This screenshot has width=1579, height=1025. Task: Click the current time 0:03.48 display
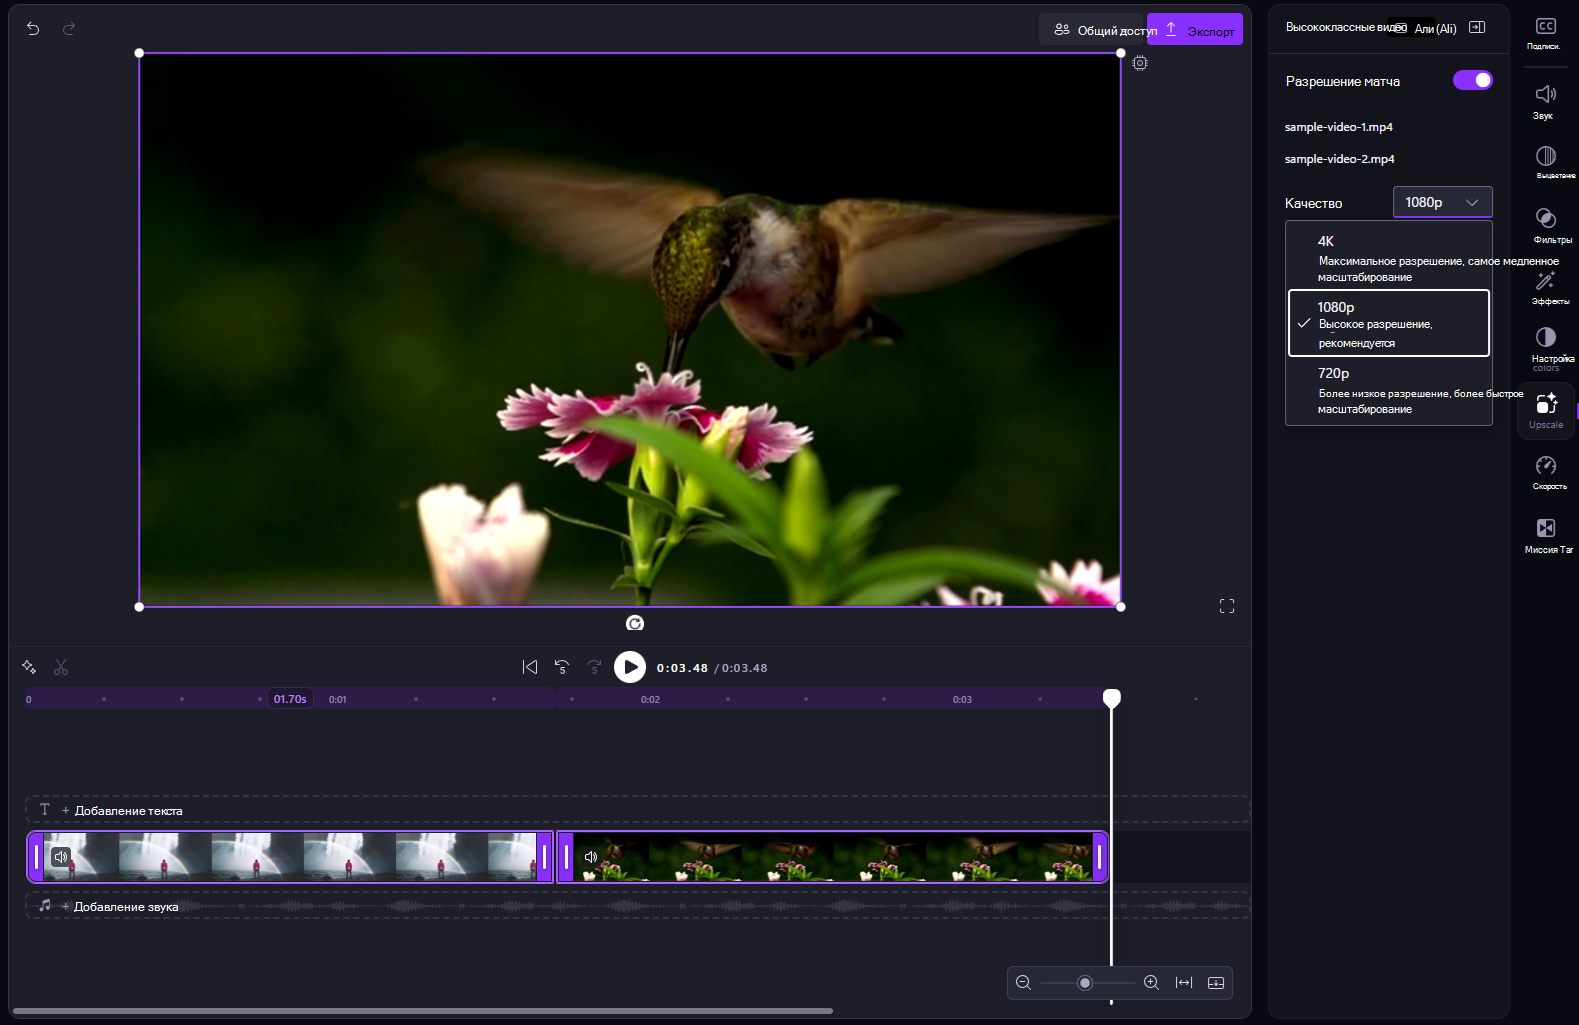coord(682,668)
